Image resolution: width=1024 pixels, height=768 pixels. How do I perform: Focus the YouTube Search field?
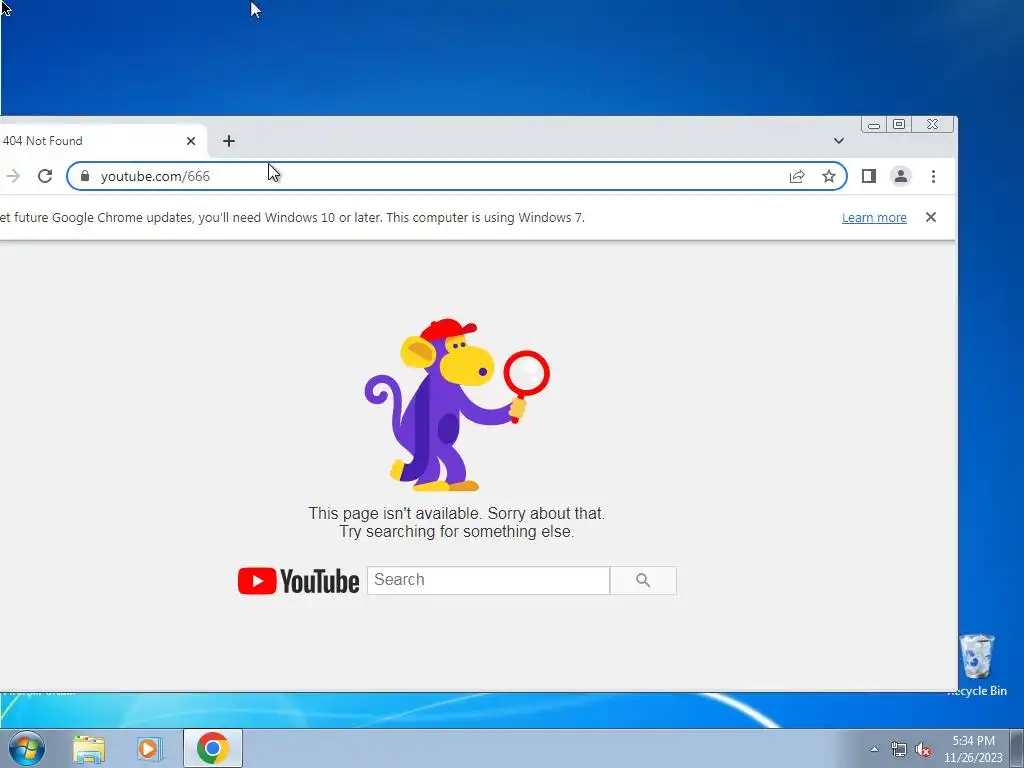pyautogui.click(x=488, y=581)
